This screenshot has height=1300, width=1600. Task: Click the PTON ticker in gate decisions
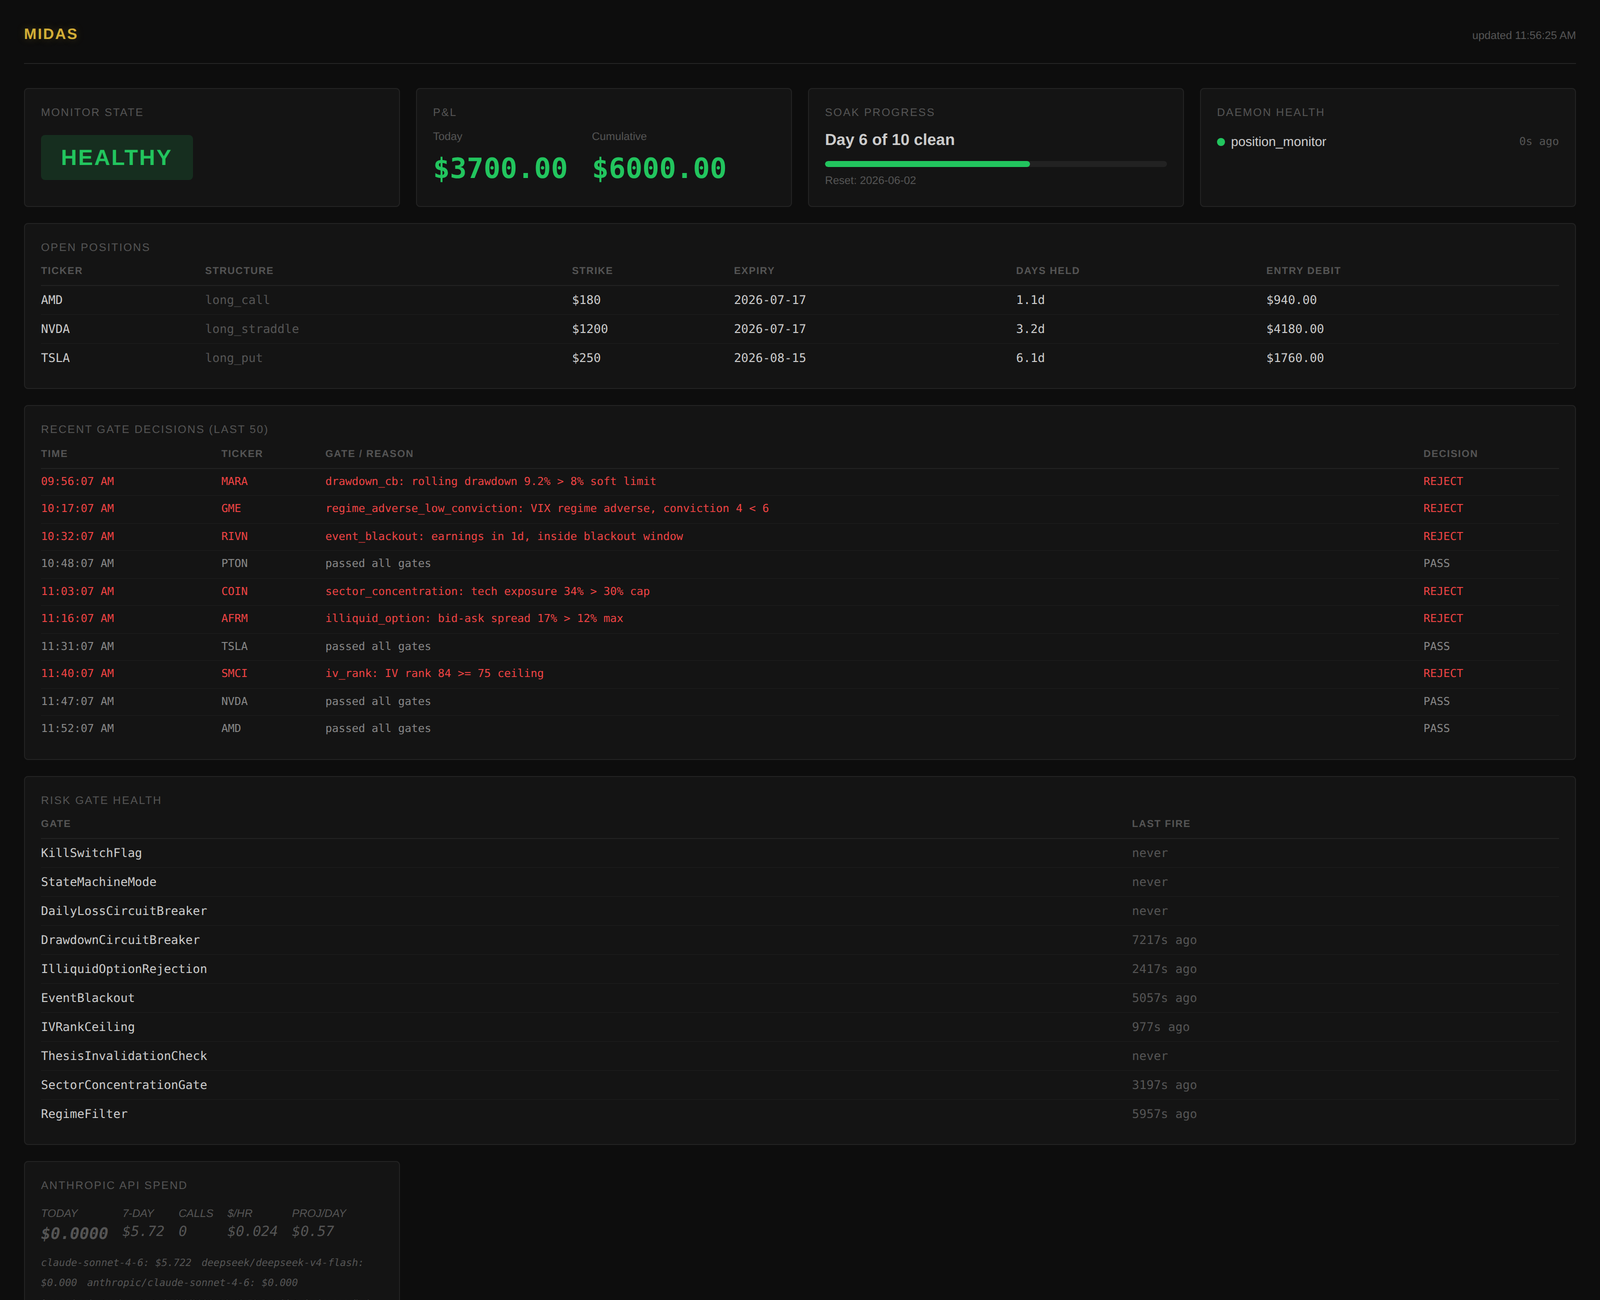click(234, 564)
